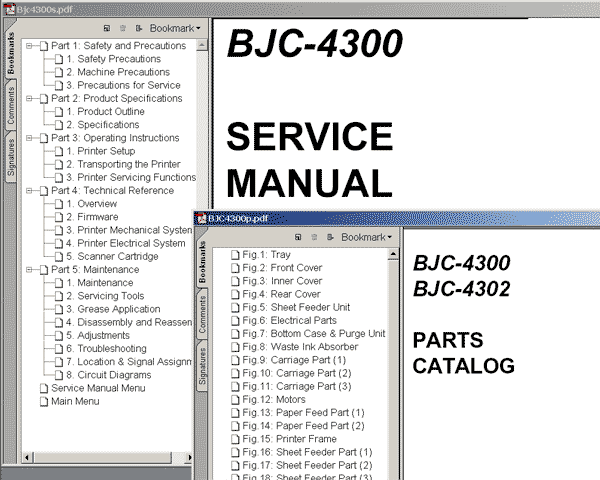Open Fig.7: Bottom Case & Purge Unit

[x=314, y=334]
